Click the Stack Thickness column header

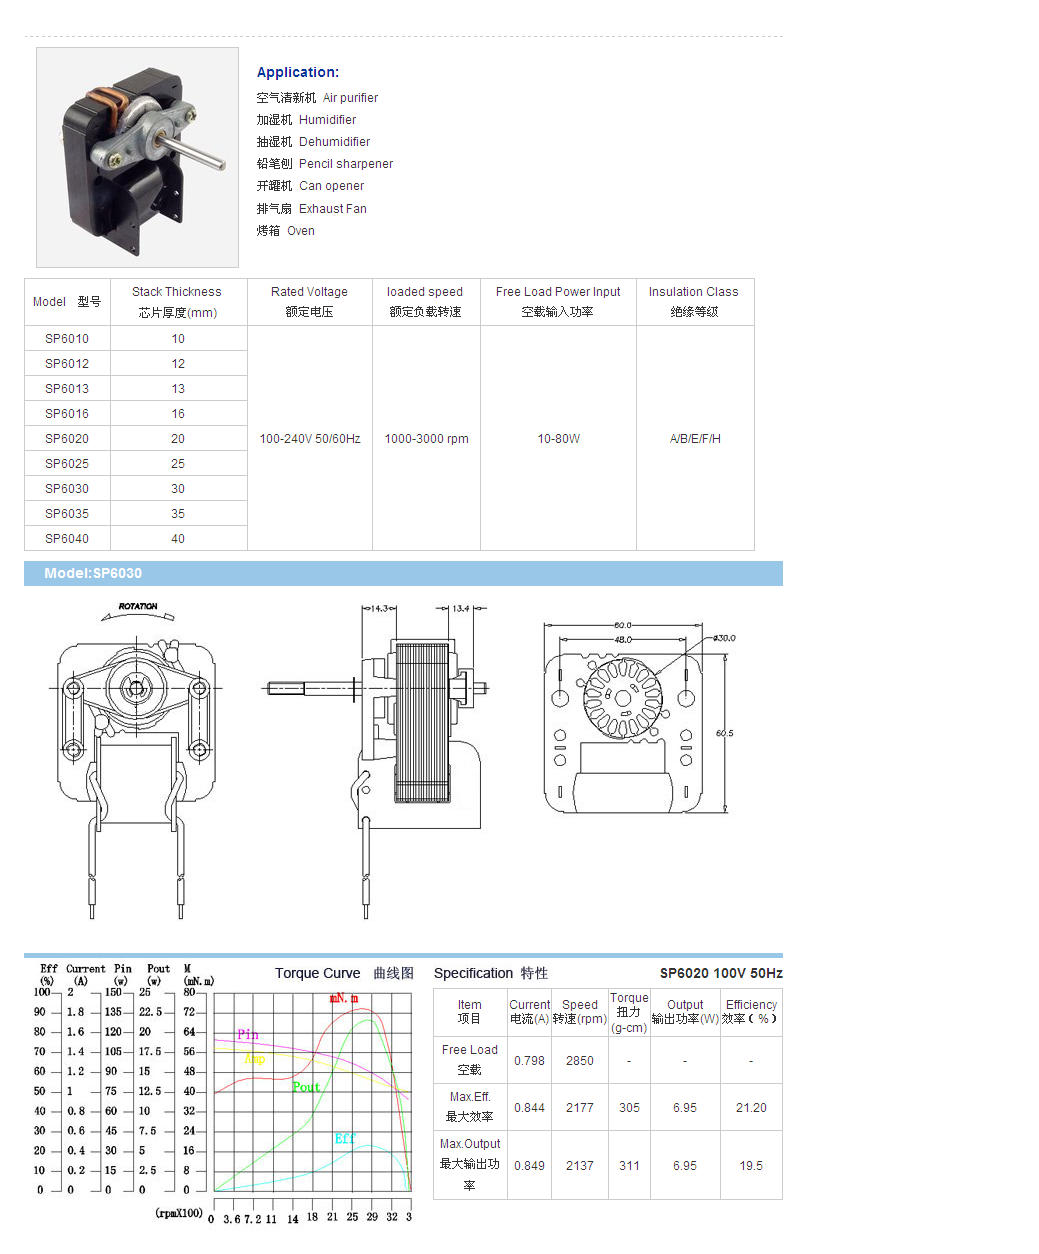pos(177,302)
